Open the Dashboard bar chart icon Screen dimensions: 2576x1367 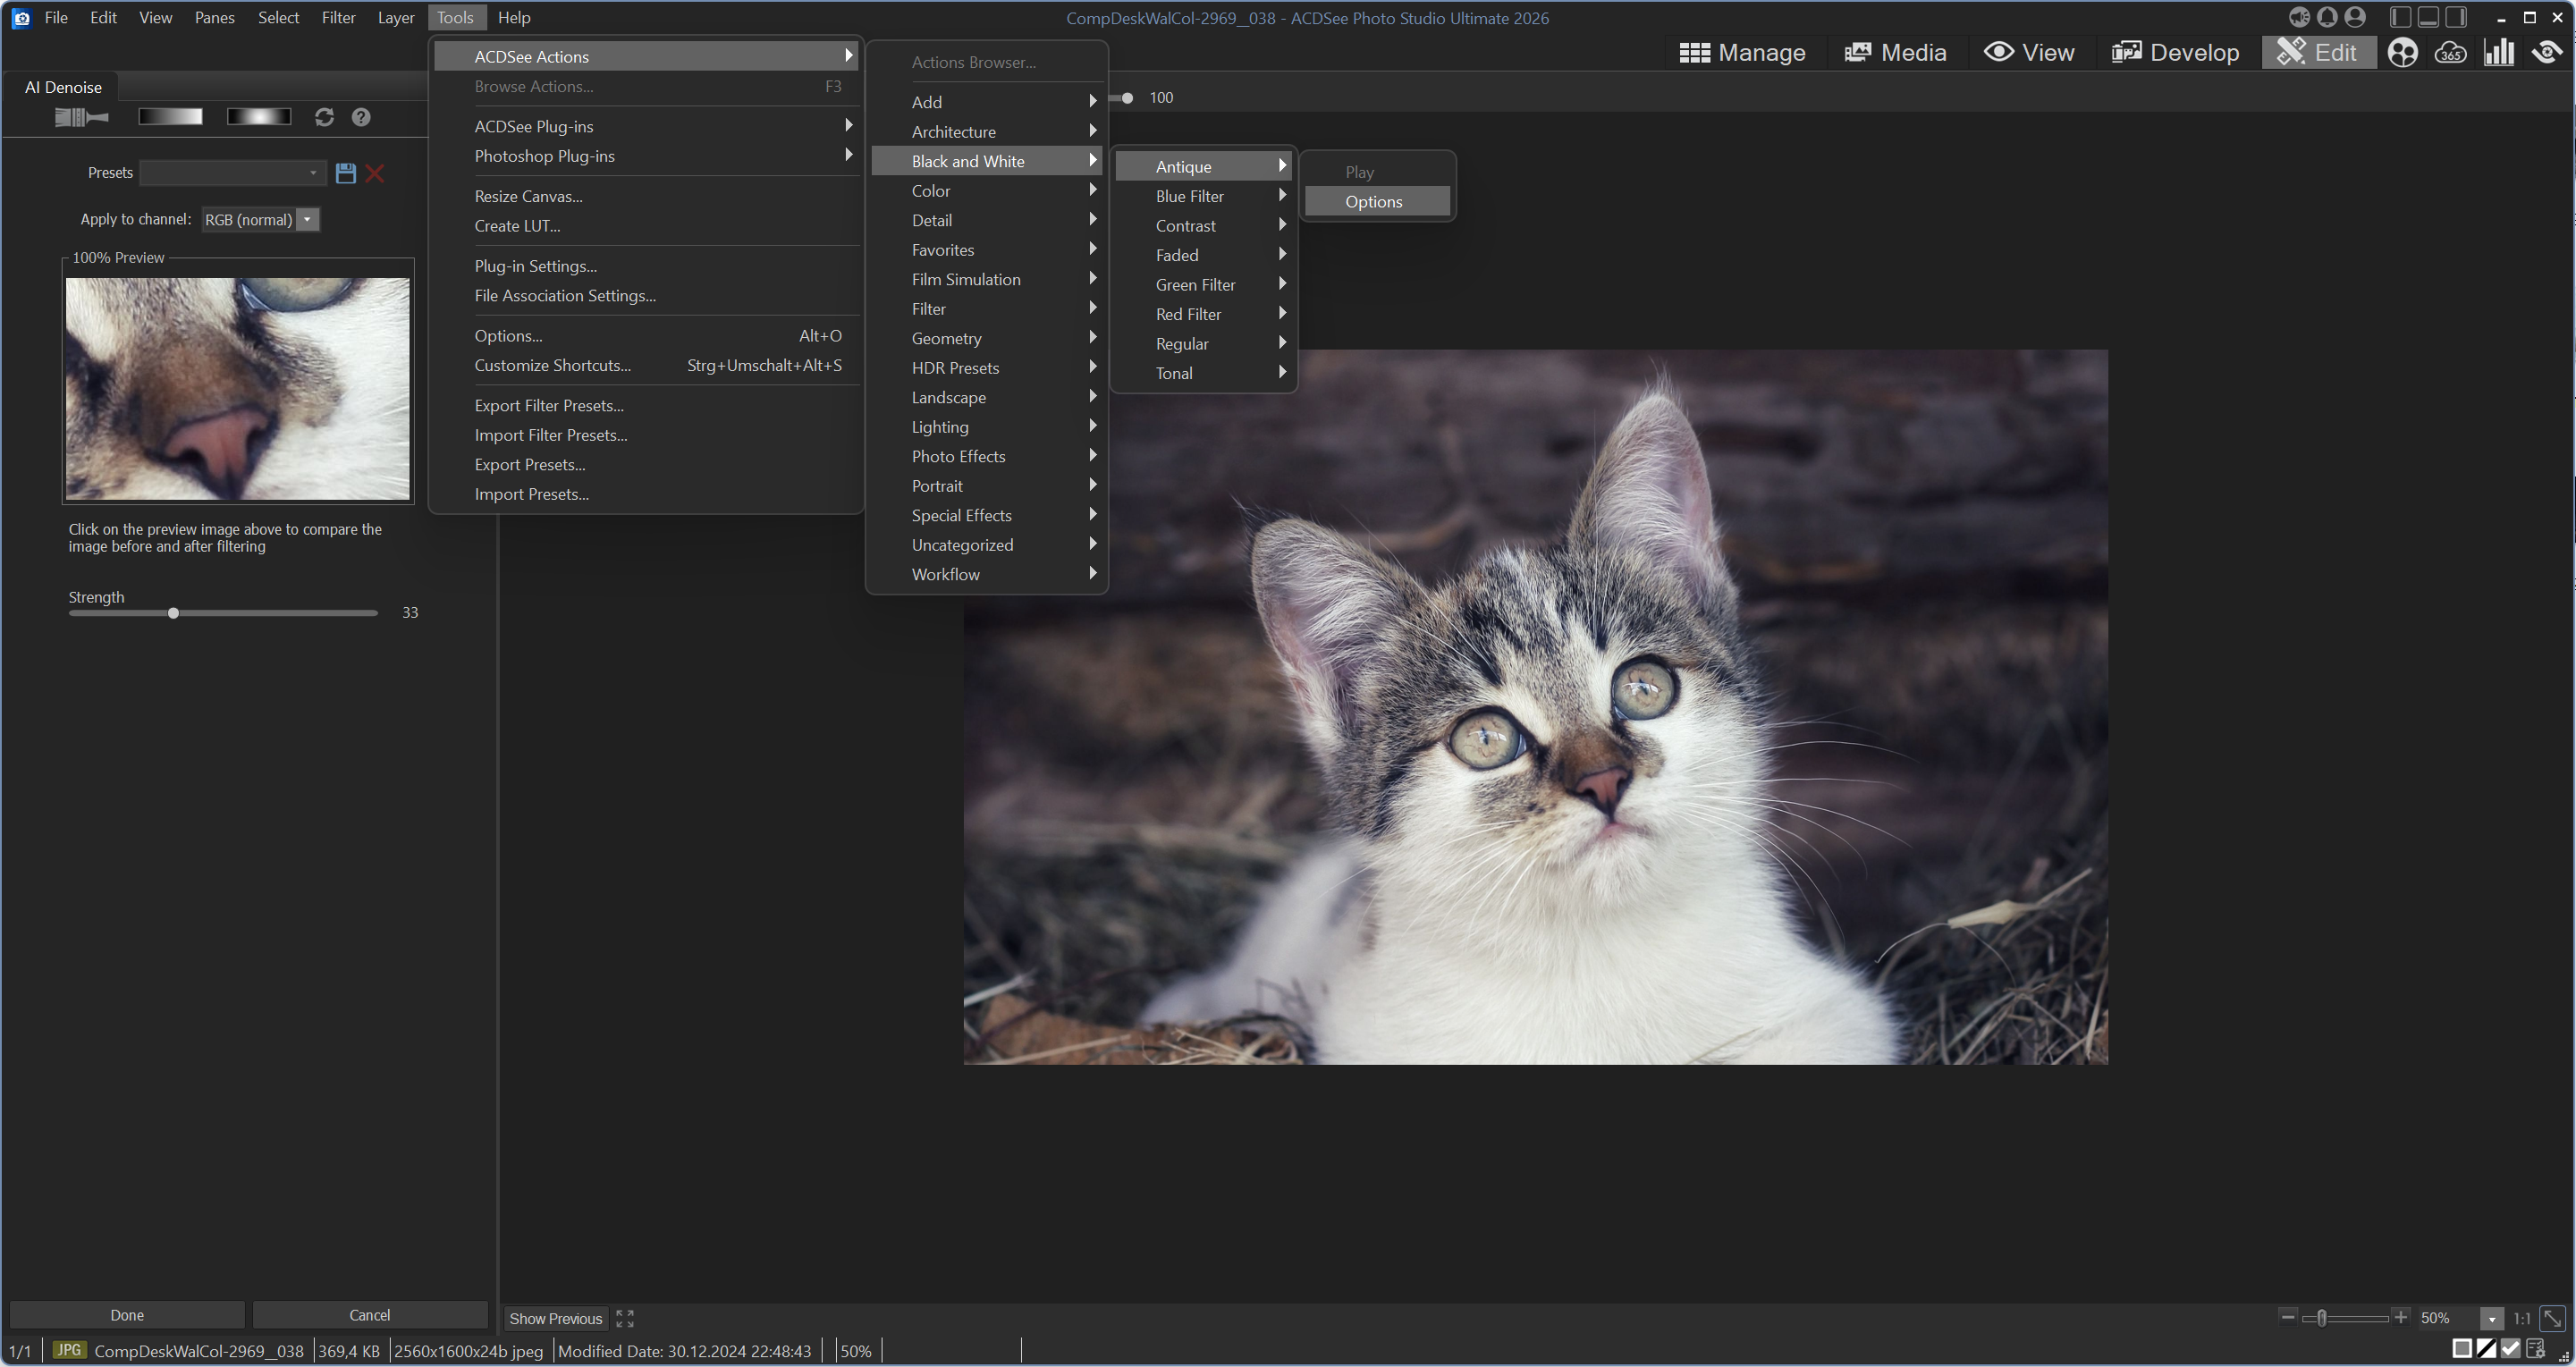(x=2498, y=52)
